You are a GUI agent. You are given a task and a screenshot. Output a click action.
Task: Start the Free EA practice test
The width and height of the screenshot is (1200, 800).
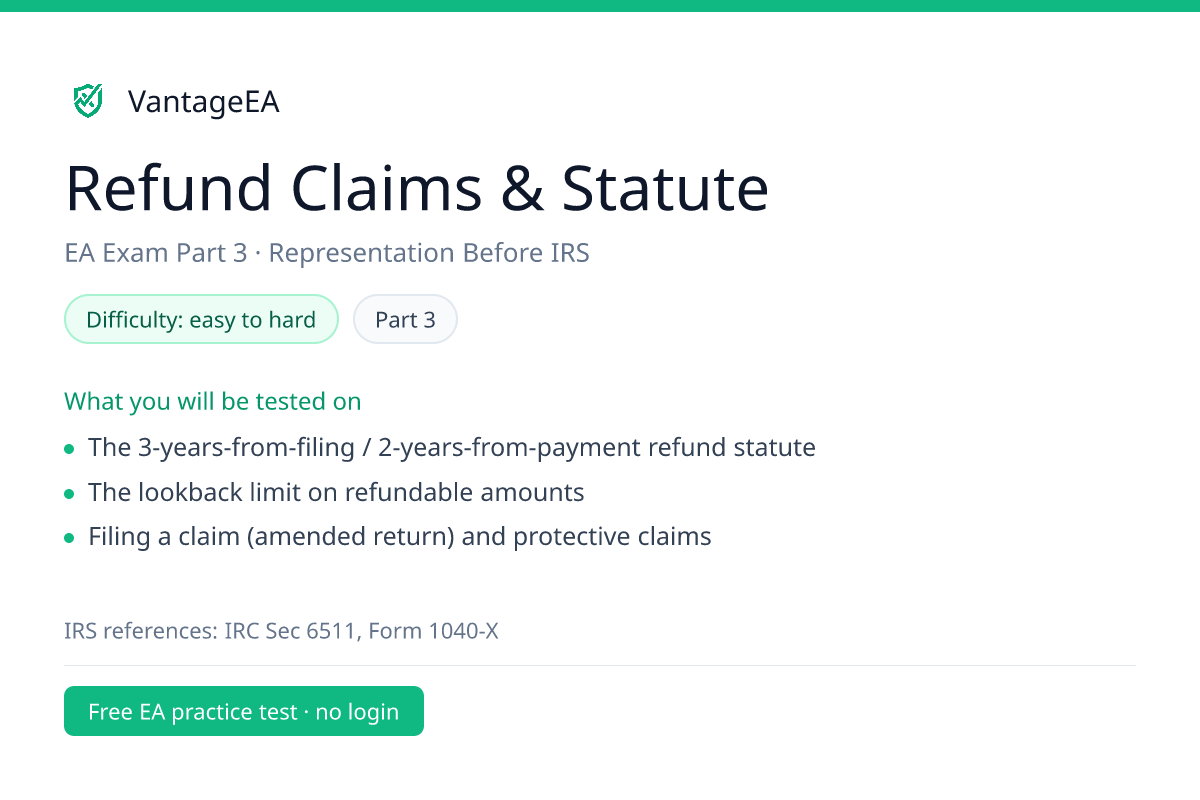click(x=244, y=711)
